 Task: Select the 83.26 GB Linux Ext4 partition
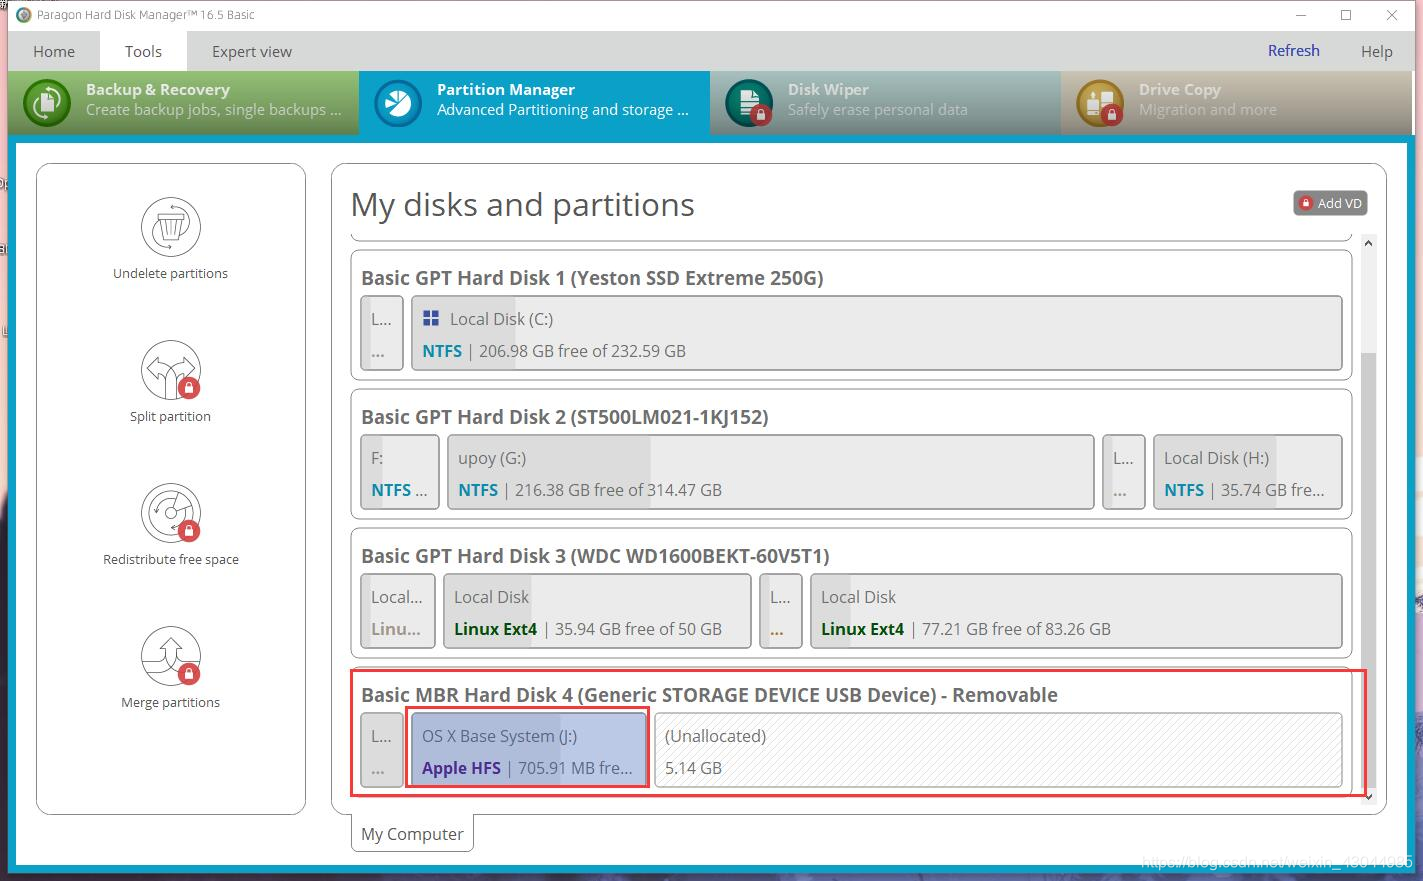[x=1076, y=612]
